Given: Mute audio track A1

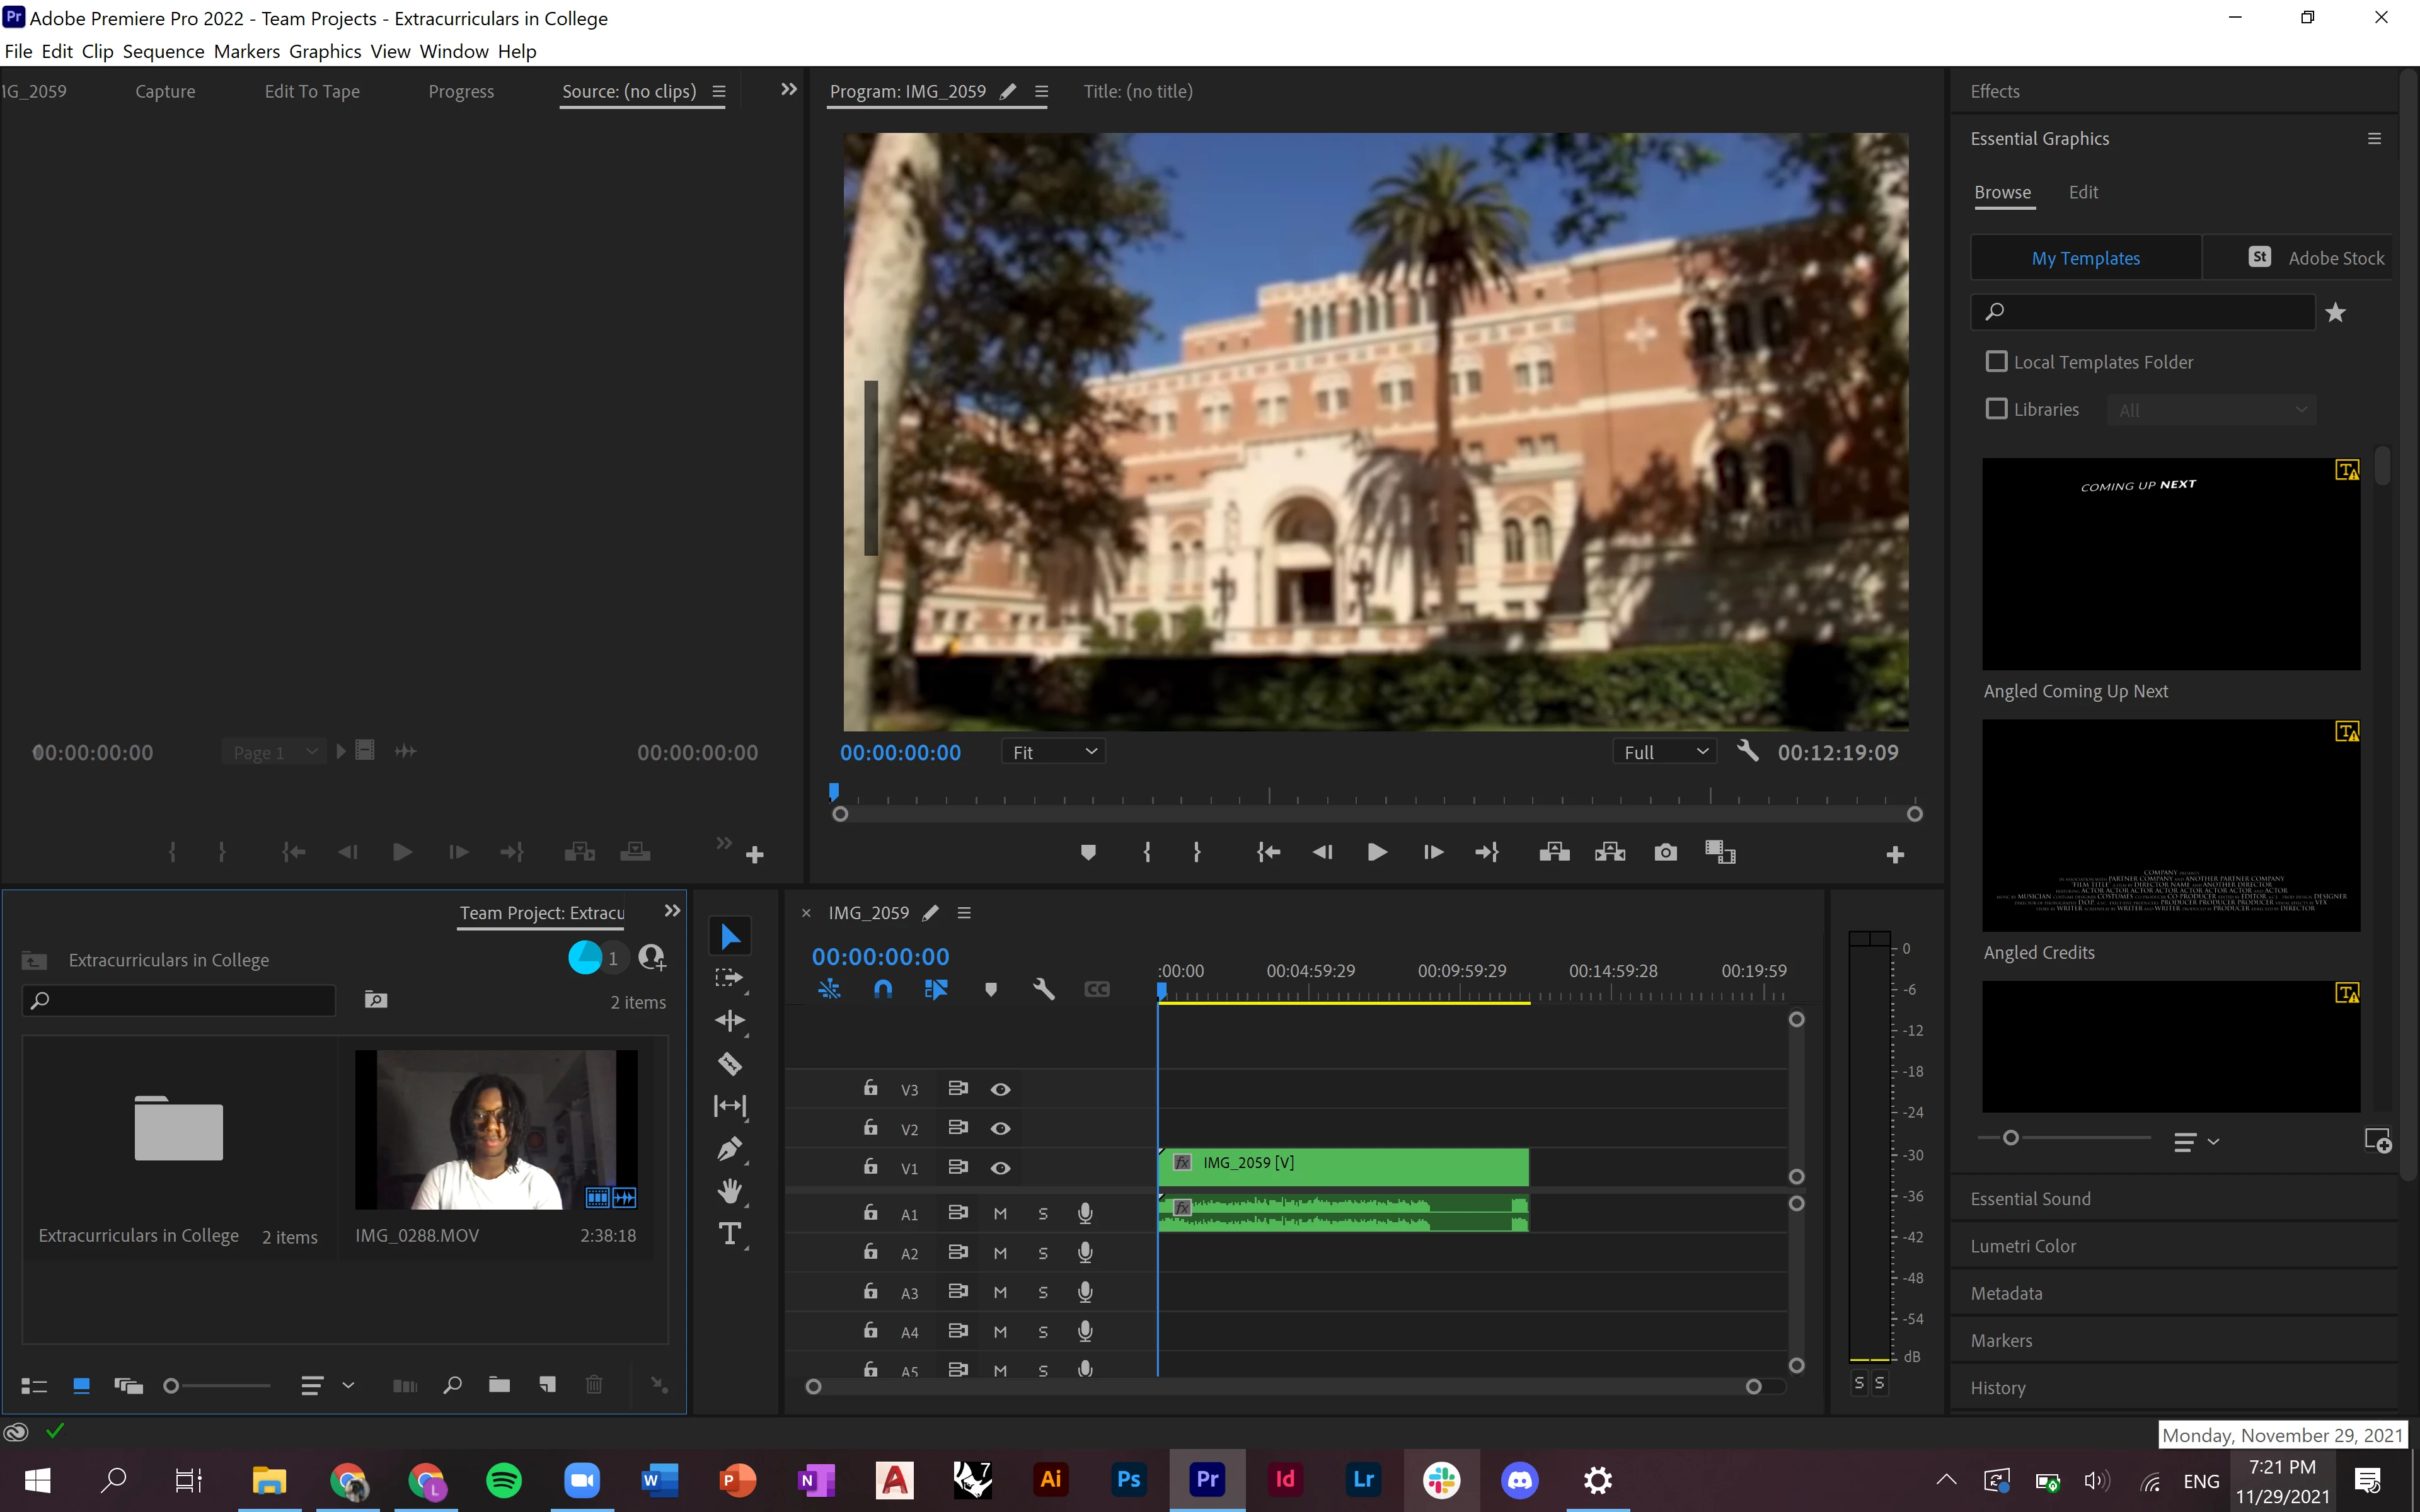Looking at the screenshot, I should (1000, 1213).
